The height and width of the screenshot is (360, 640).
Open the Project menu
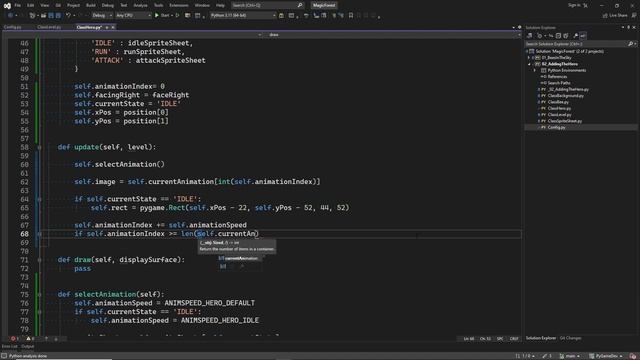73,5
